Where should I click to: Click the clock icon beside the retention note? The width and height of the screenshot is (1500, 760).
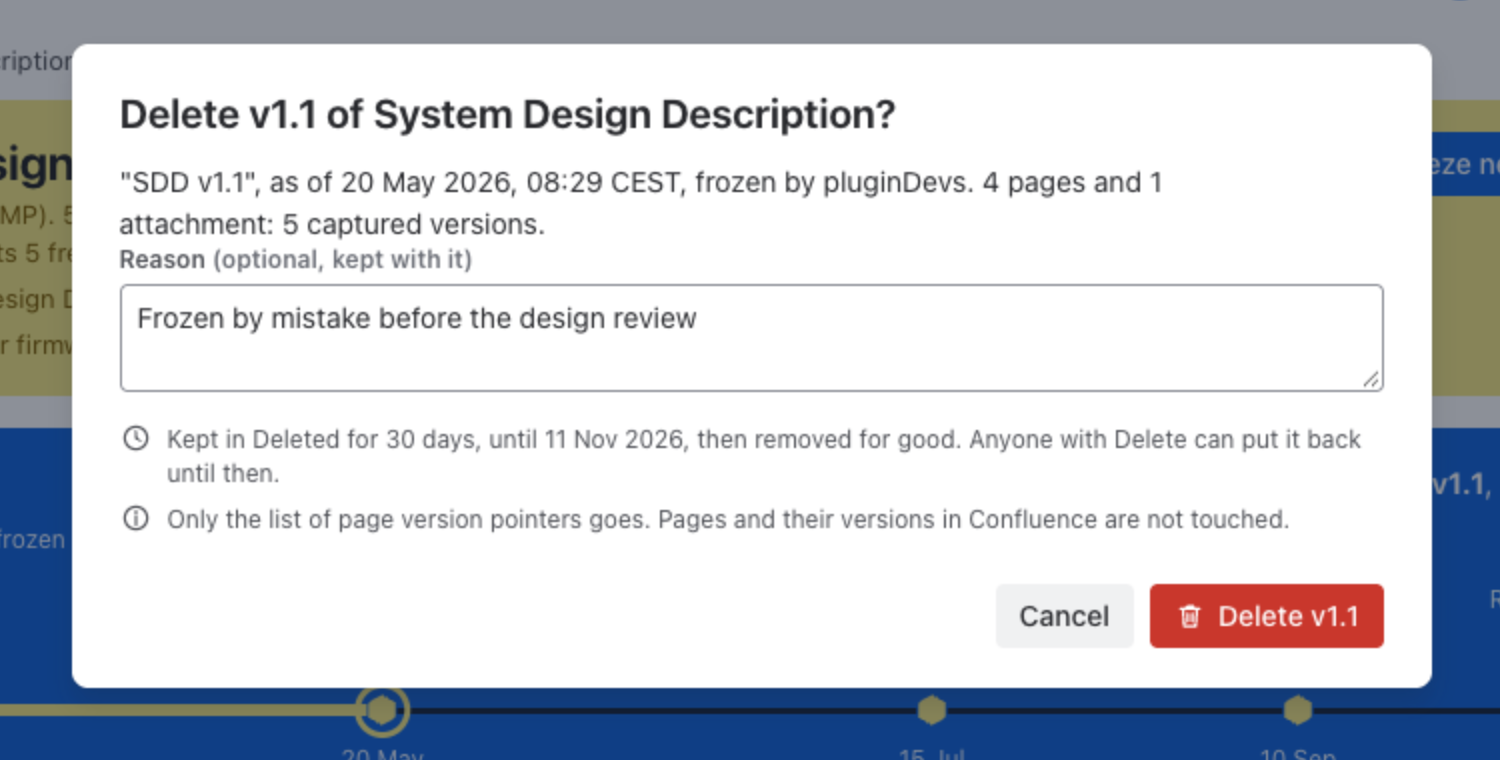tap(136, 439)
